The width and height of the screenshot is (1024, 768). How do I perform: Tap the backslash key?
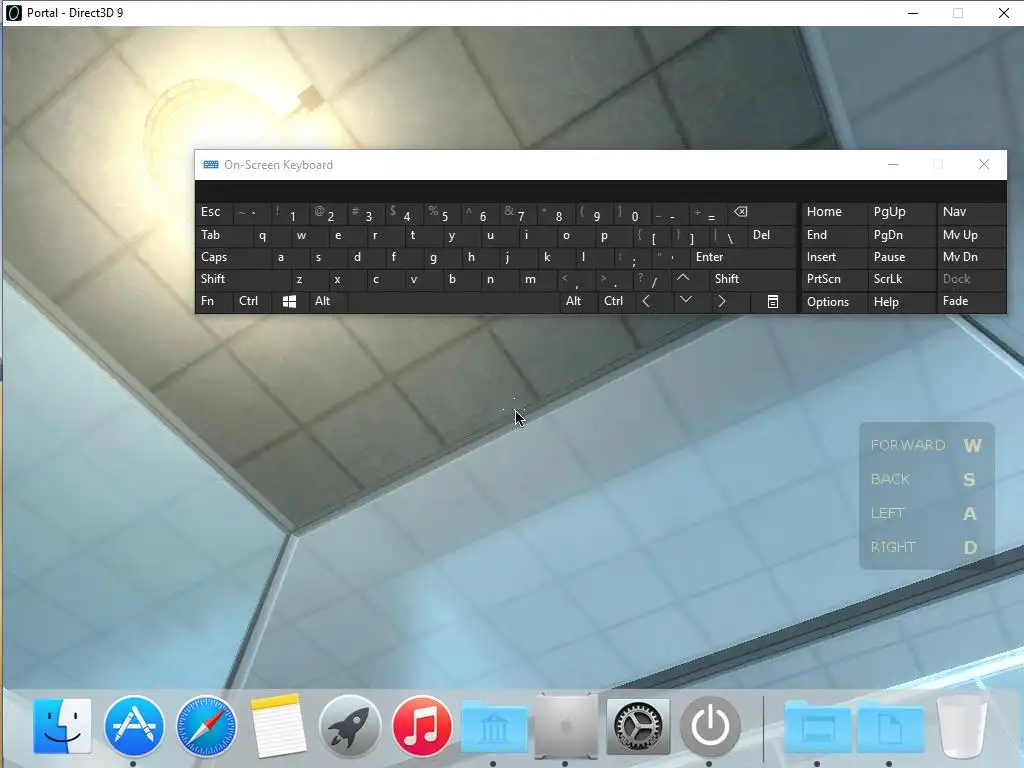(x=728, y=235)
